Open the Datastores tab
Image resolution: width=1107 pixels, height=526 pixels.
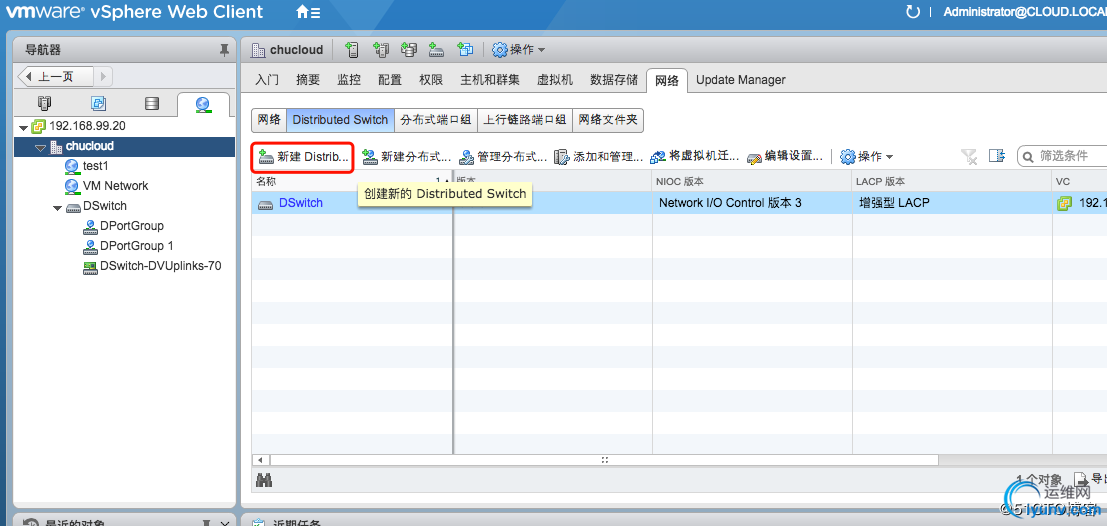[614, 80]
